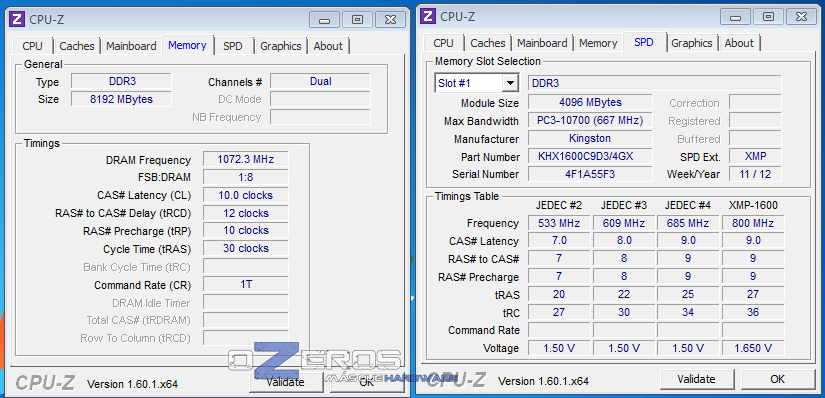Click the RAS# Precharge value 10 clocks

pyautogui.click(x=246, y=231)
